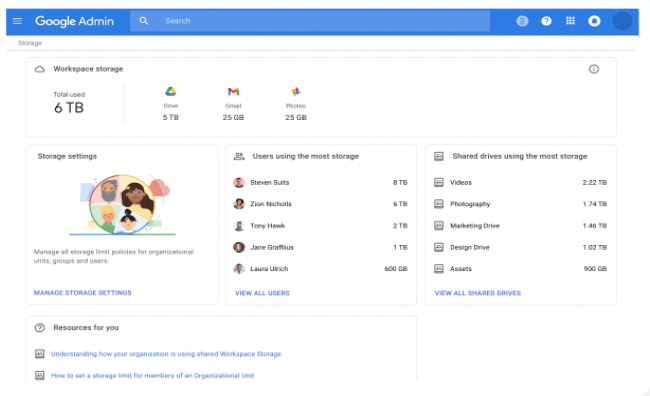The image size is (650, 396).
Task: Open the account profile avatar
Action: [622, 21]
